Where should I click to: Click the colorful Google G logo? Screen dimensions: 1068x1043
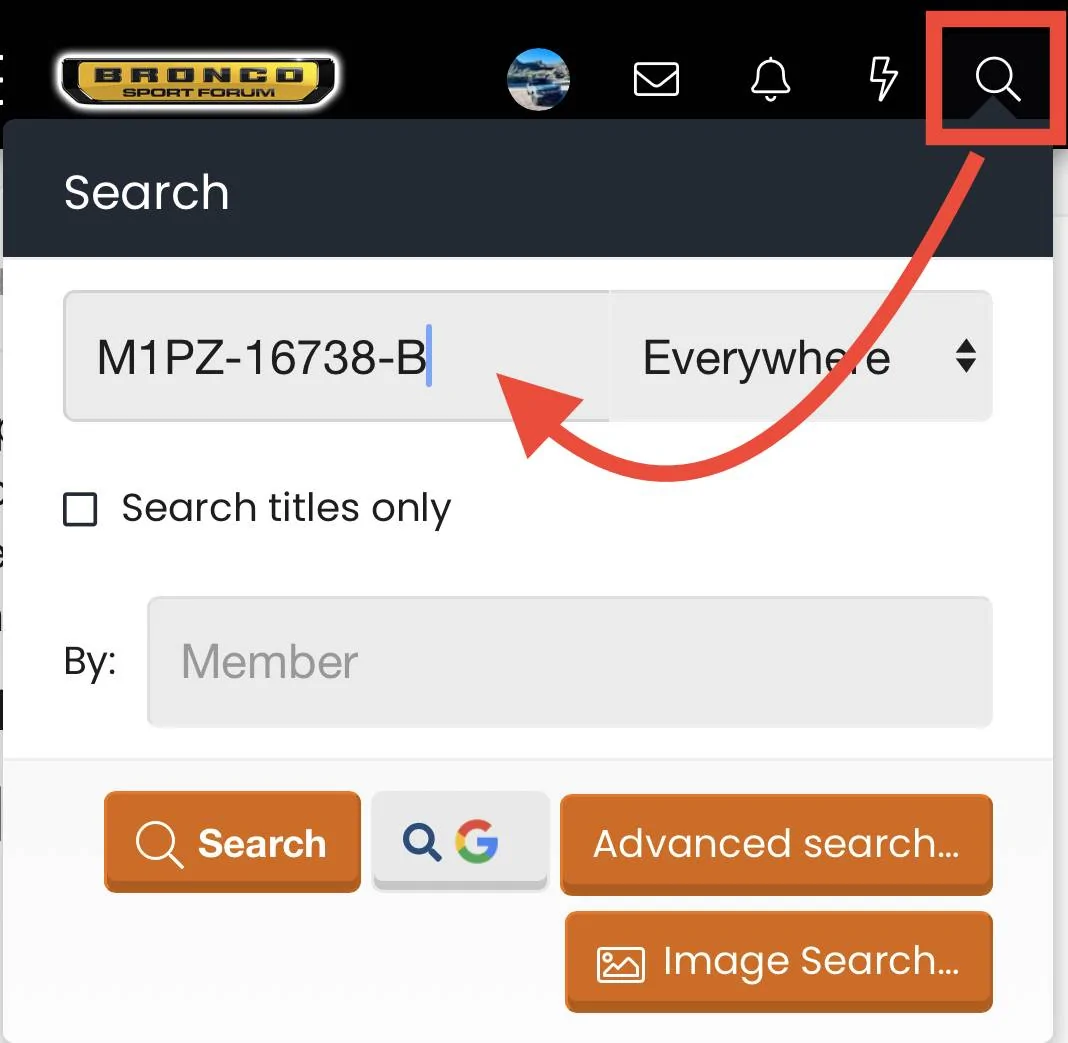pyautogui.click(x=477, y=841)
